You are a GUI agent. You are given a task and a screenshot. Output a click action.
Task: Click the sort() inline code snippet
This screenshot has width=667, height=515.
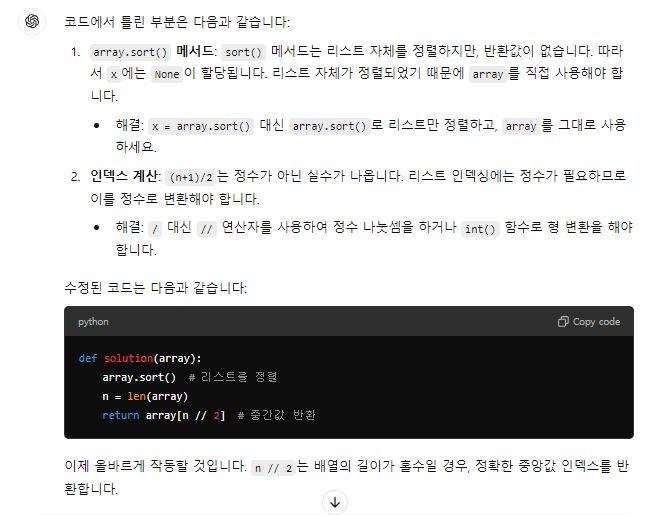243,52
